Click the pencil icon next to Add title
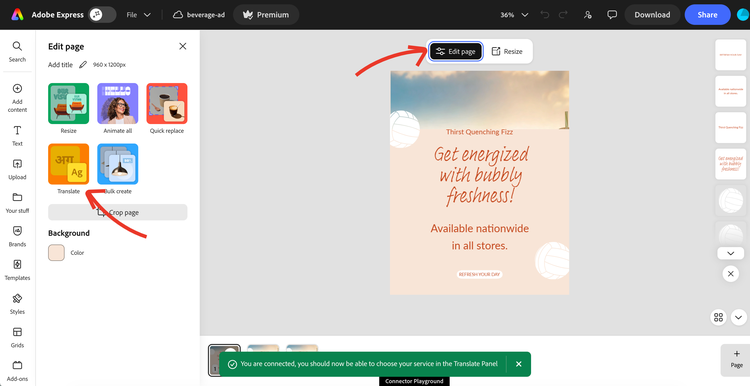The width and height of the screenshot is (750, 386). click(83, 65)
